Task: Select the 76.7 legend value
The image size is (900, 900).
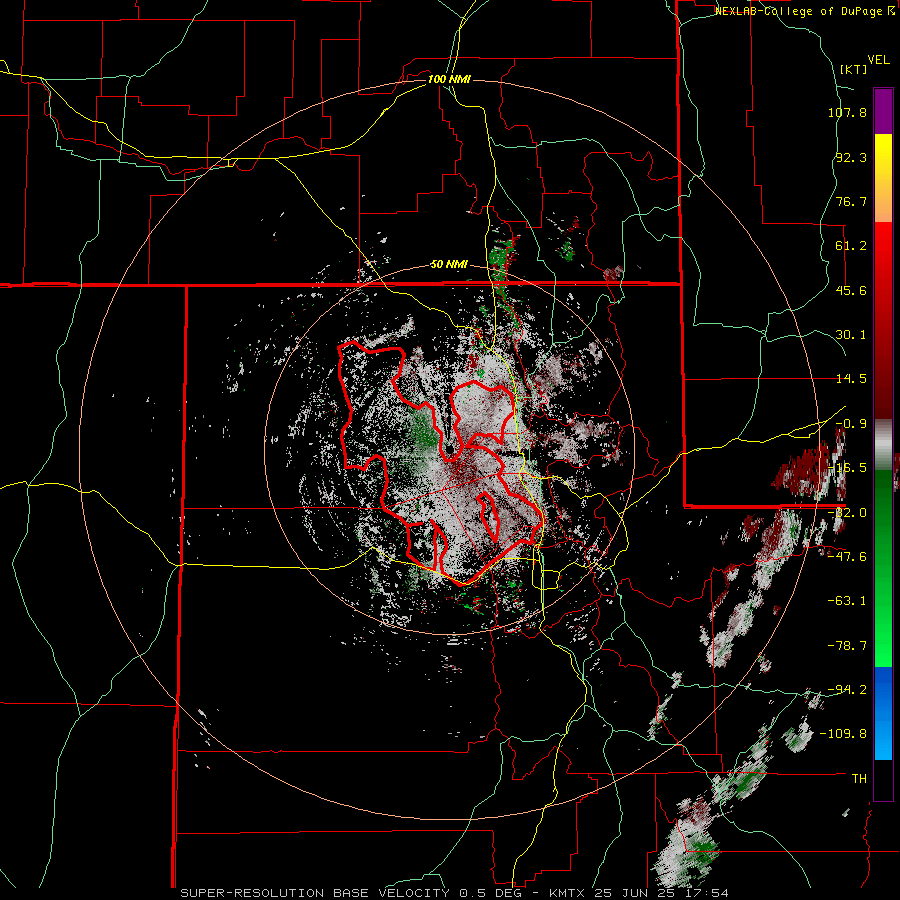Action: (851, 201)
